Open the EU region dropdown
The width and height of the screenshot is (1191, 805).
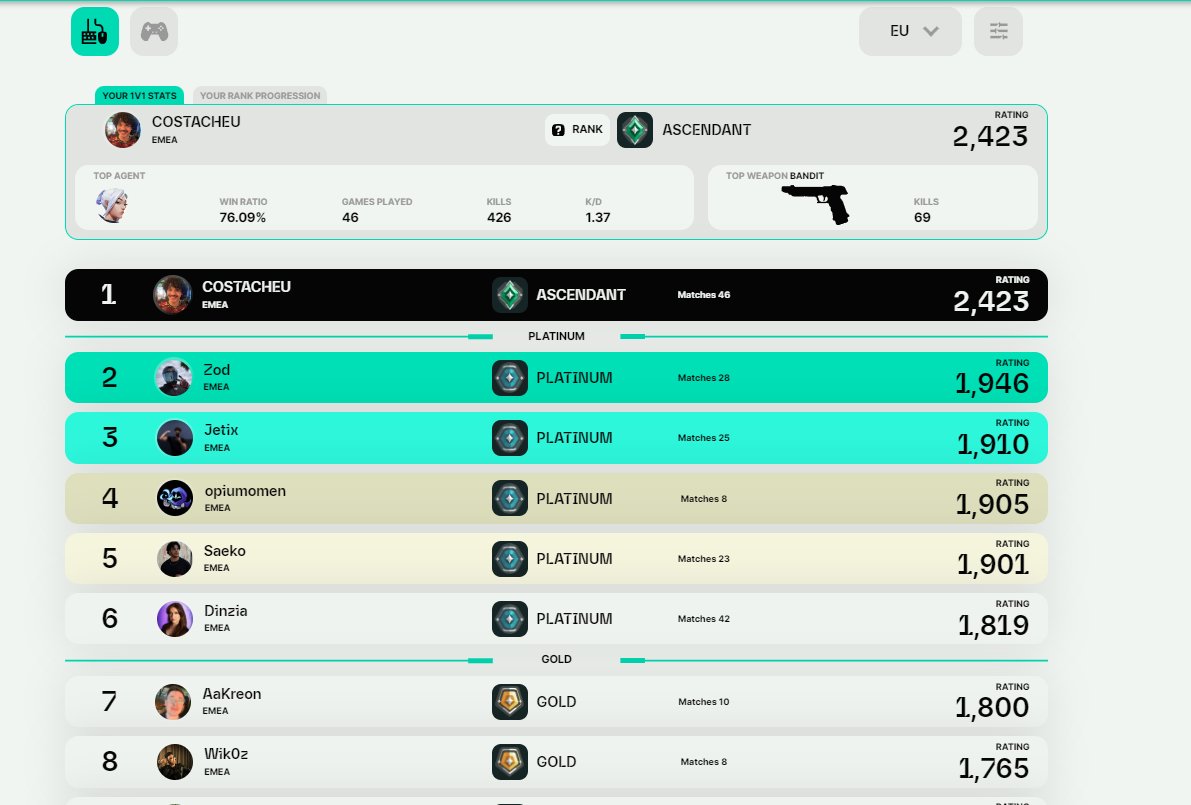910,31
